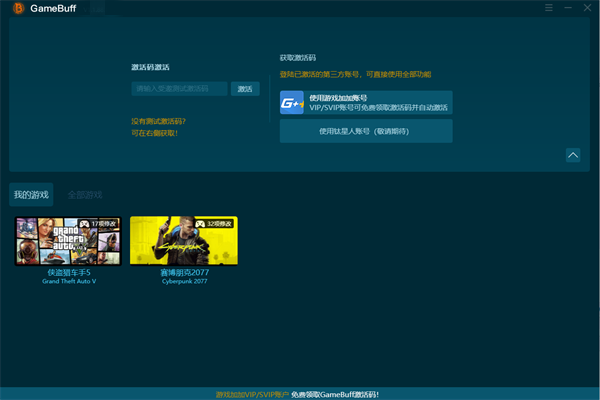
Task: Click bottom banner 免费领取GameBuff激活码
Action: click(x=335, y=394)
